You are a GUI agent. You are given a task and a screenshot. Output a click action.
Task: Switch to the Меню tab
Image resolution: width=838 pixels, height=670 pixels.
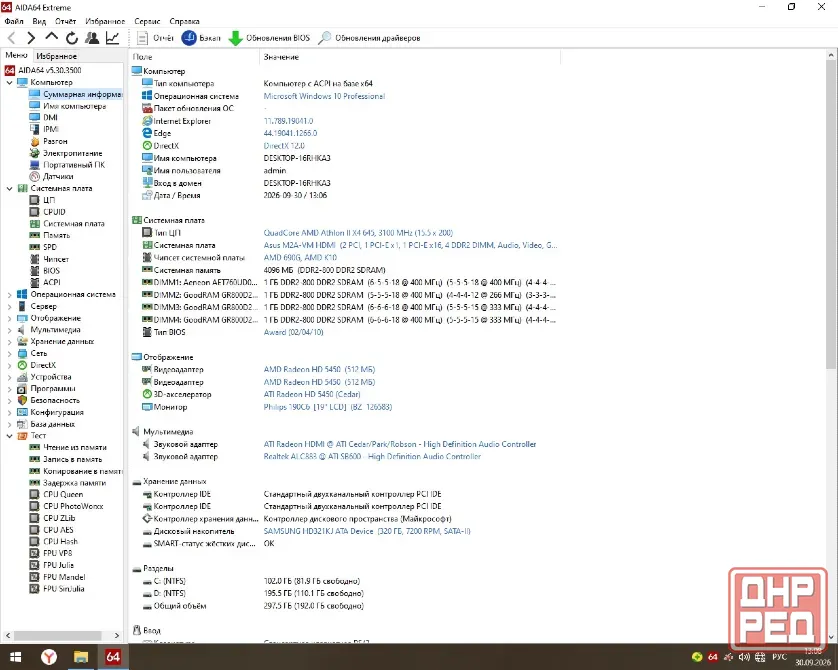16,55
